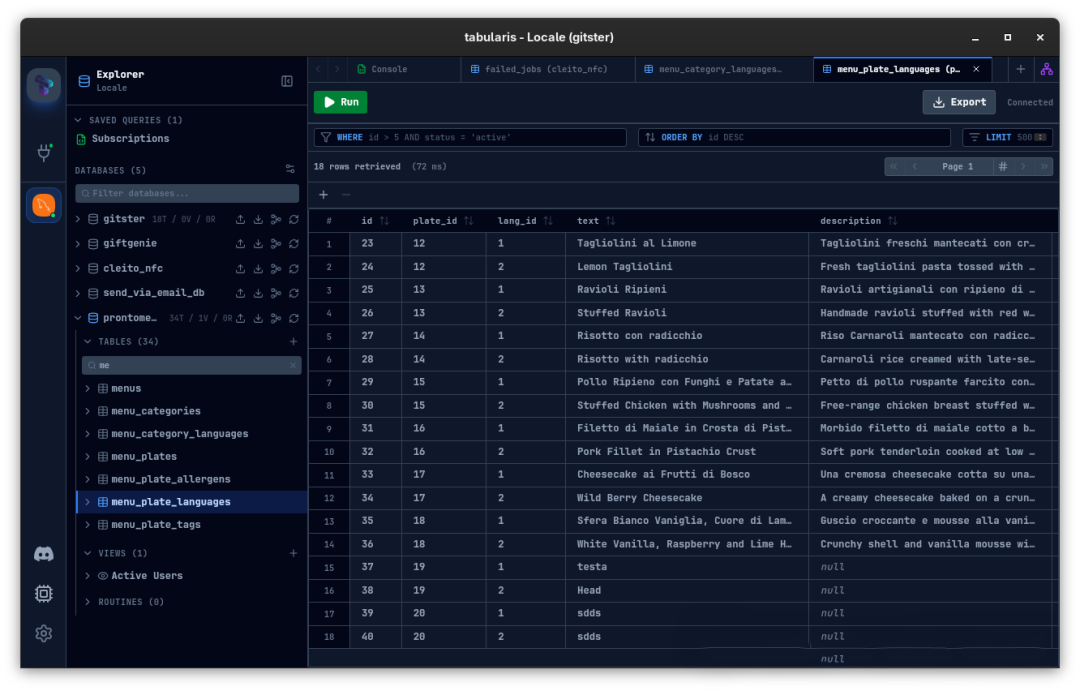Click the Export button
This screenshot has width=1080, height=691.
click(x=959, y=102)
